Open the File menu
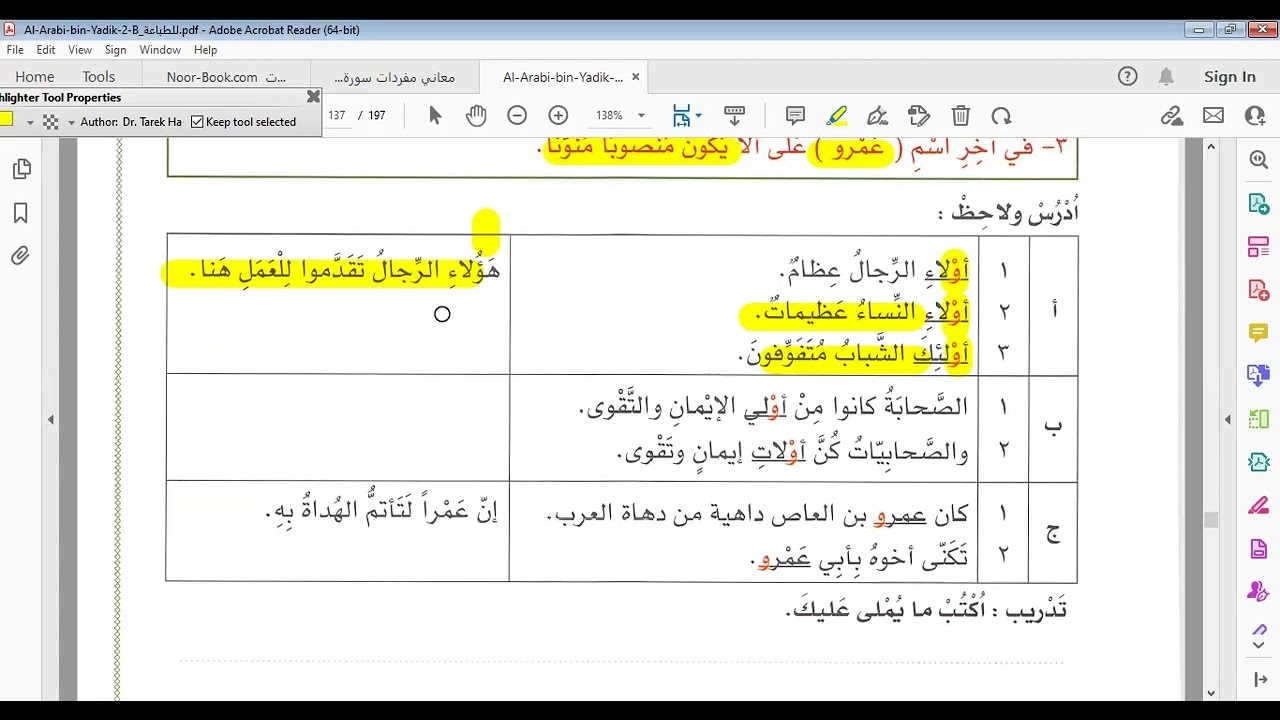Image resolution: width=1280 pixels, height=720 pixels. pos(15,50)
